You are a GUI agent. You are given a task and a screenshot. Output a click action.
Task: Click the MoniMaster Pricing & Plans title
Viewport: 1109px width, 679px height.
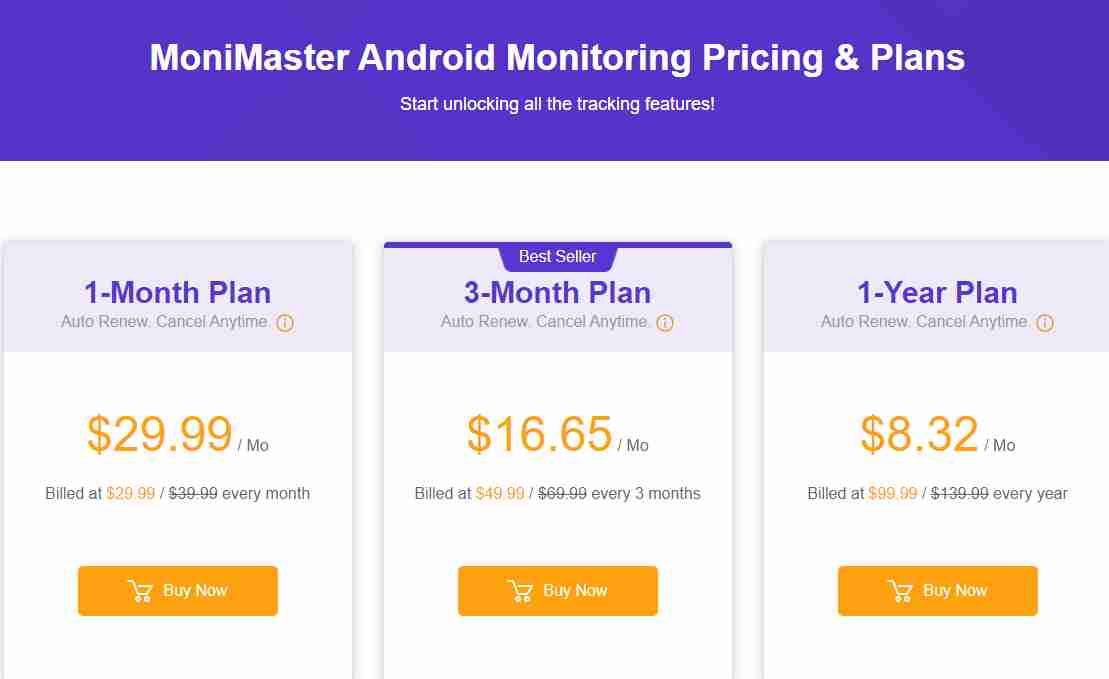pyautogui.click(x=557, y=58)
